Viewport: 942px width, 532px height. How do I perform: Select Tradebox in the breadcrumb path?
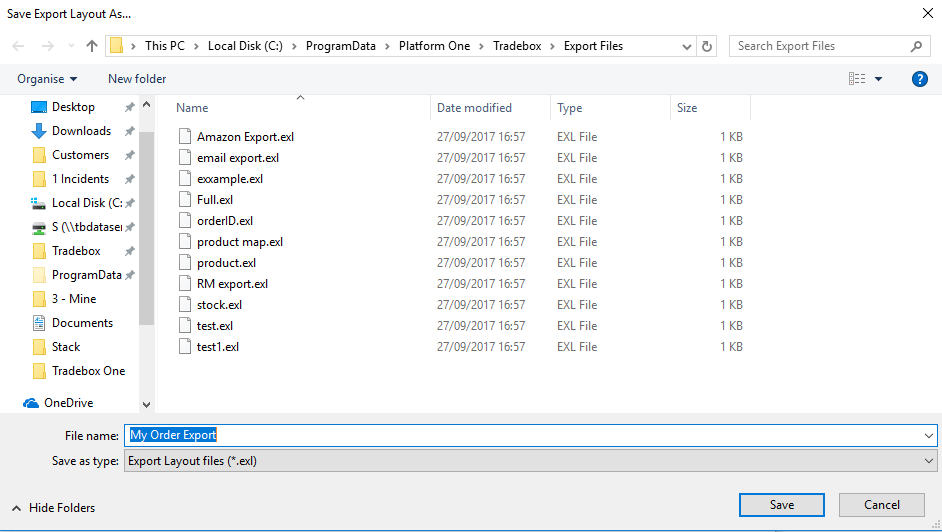[517, 46]
